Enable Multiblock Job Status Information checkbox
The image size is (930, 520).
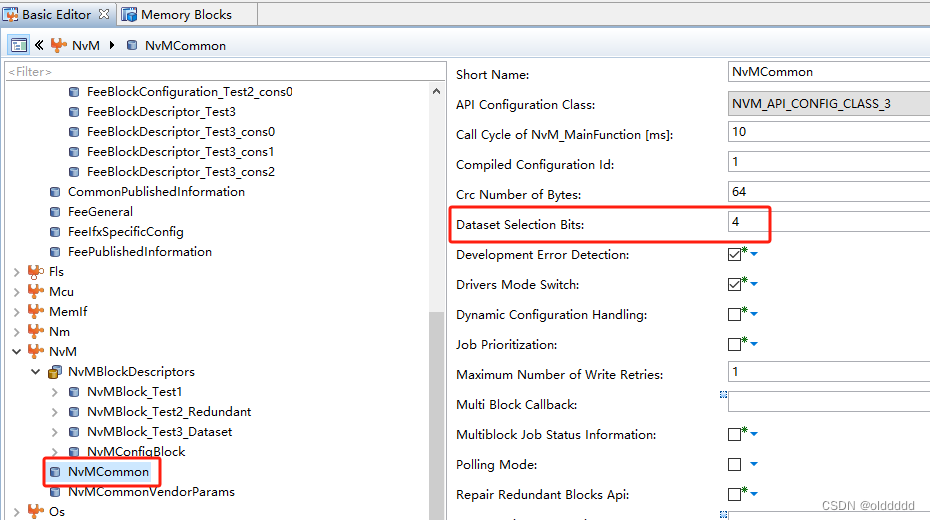point(734,435)
